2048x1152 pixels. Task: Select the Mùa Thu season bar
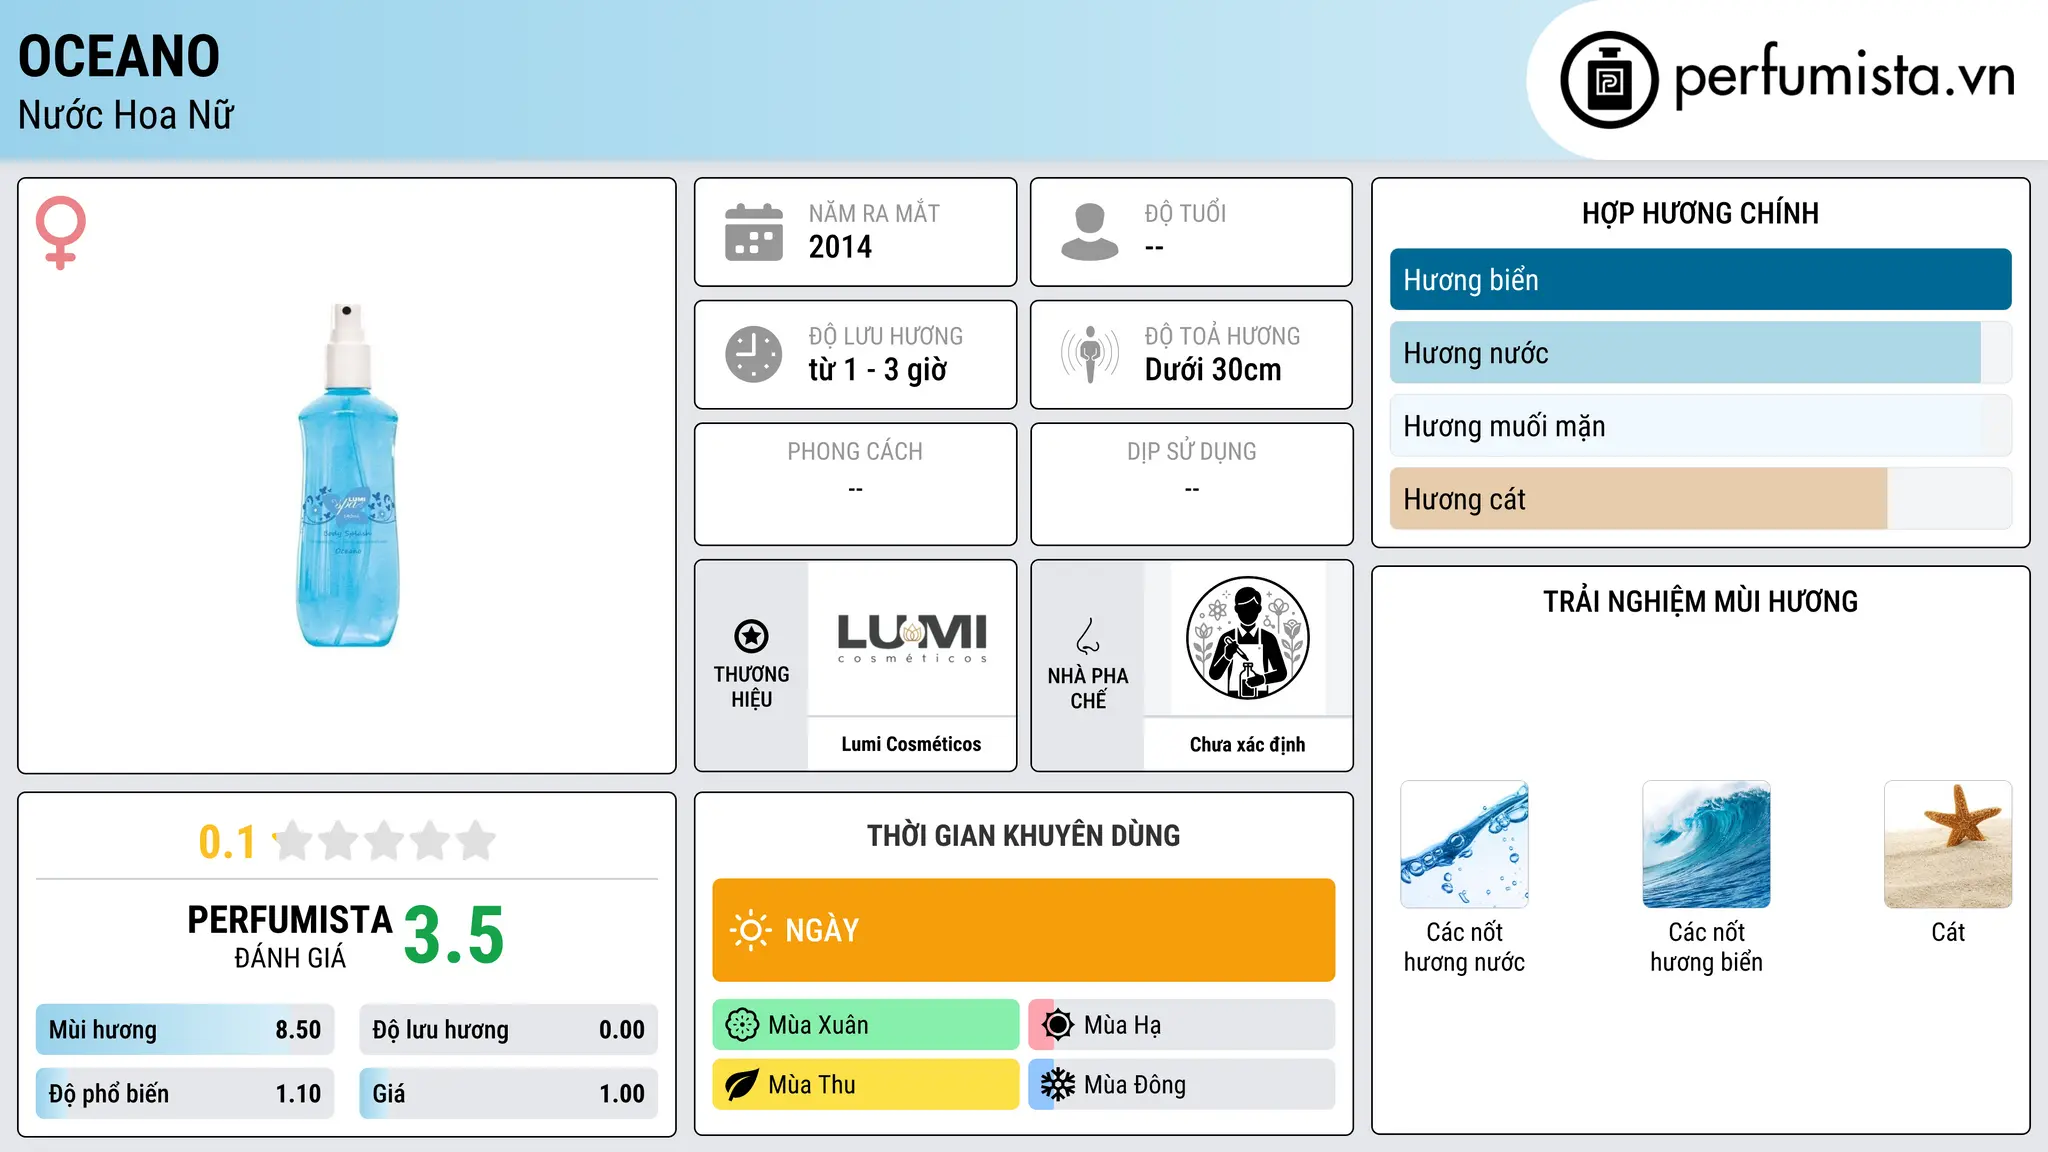click(x=866, y=1085)
